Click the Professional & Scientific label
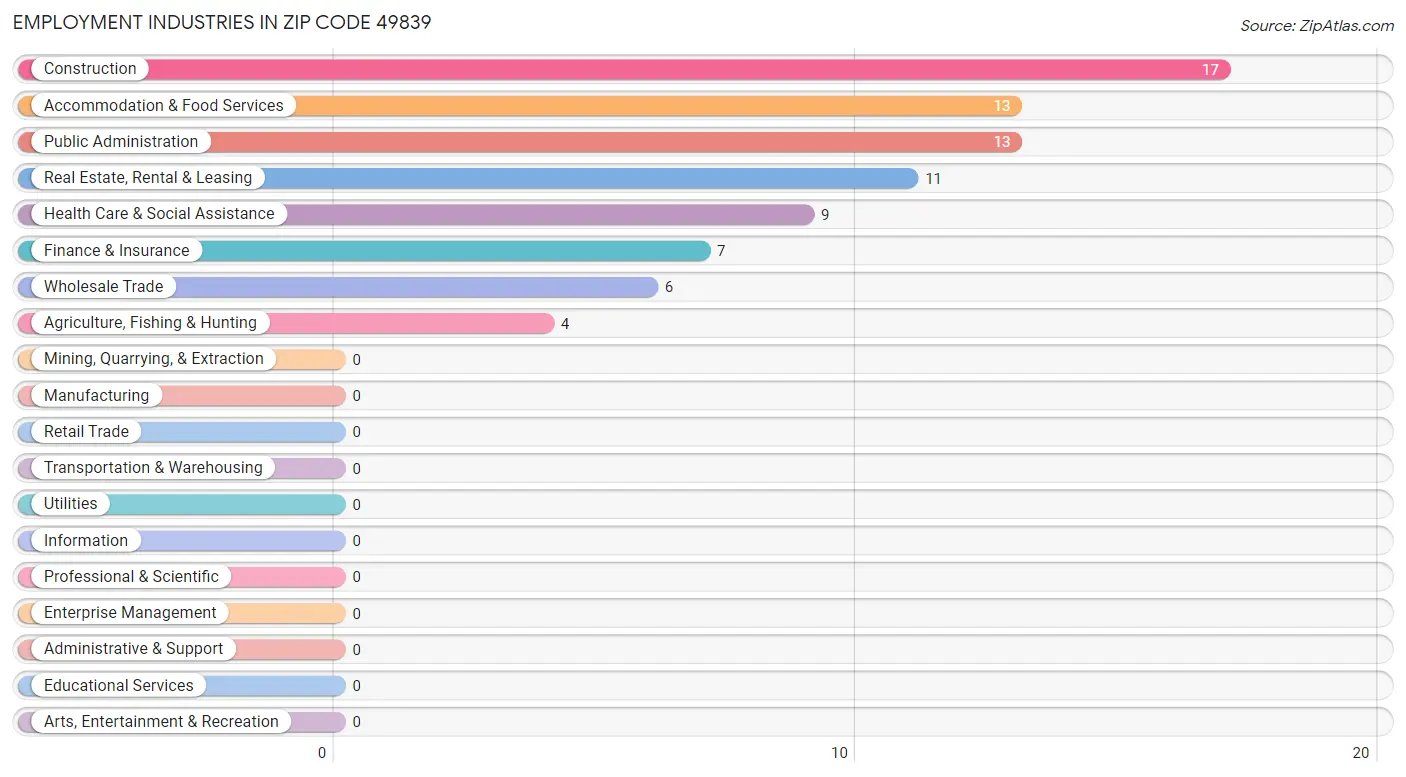The image size is (1406, 777). (x=131, y=577)
